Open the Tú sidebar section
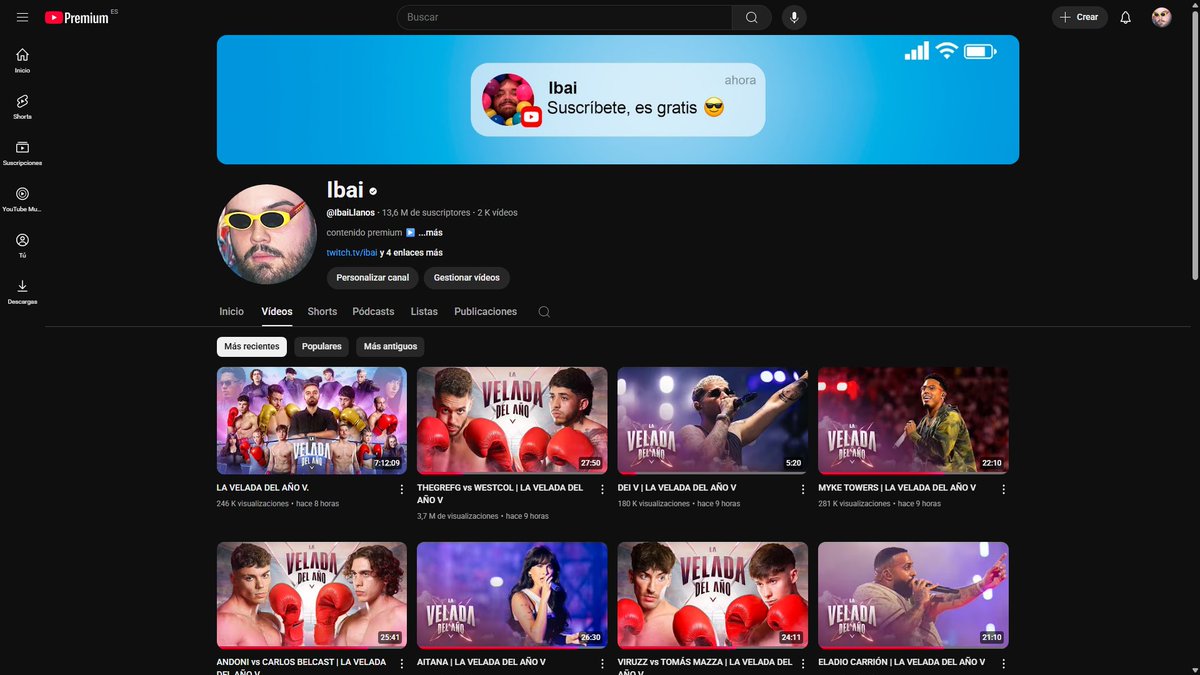The width and height of the screenshot is (1200, 675). (x=22, y=245)
